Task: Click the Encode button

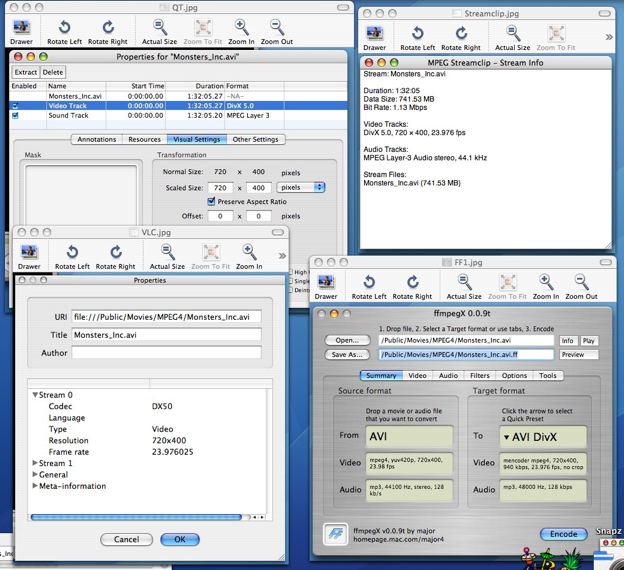Action: pyautogui.click(x=564, y=534)
